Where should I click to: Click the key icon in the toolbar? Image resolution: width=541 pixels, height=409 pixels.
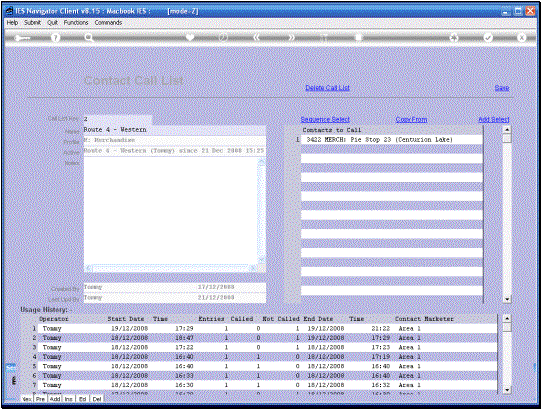click(22, 38)
